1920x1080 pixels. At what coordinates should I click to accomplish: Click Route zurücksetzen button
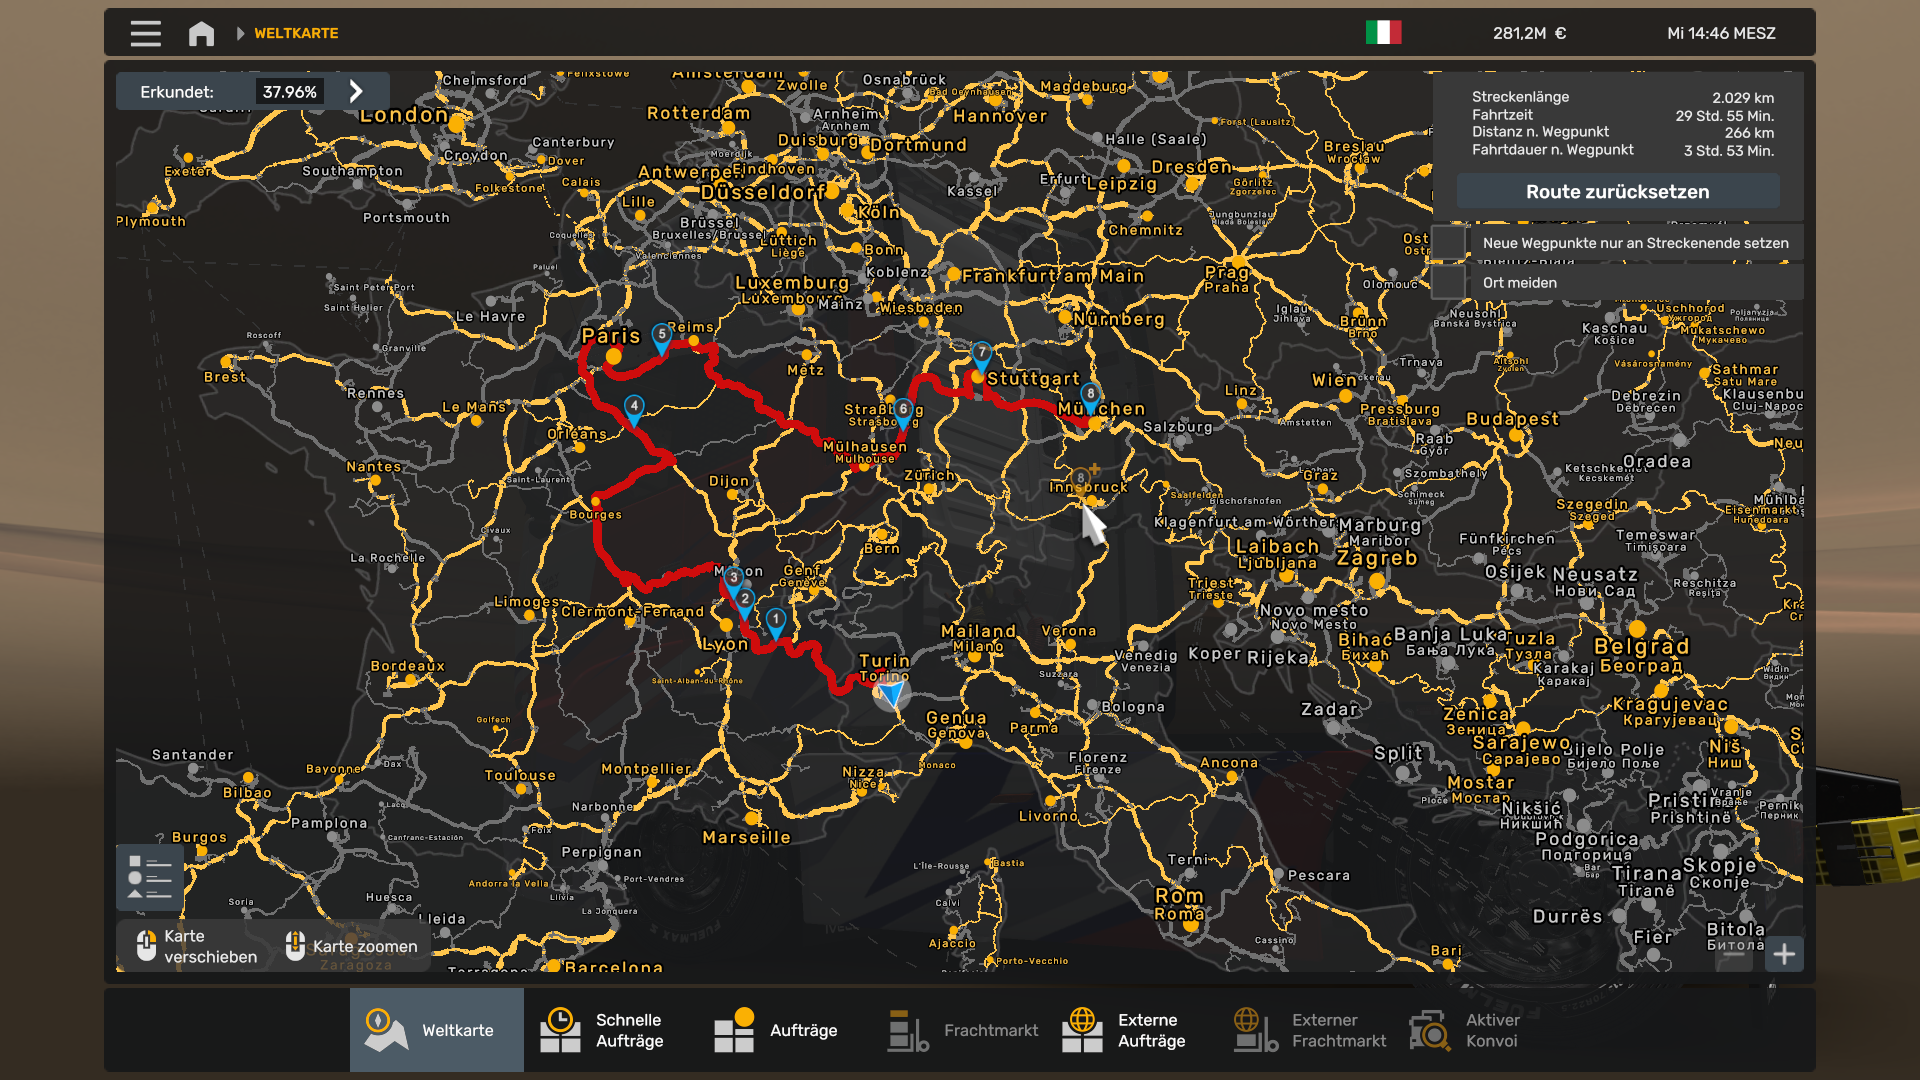point(1618,191)
